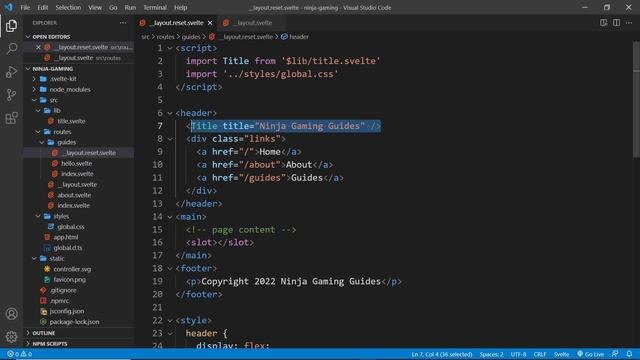Image resolution: width=640 pixels, height=360 pixels.
Task: Open the Search view in activity bar
Action: [x=11, y=49]
